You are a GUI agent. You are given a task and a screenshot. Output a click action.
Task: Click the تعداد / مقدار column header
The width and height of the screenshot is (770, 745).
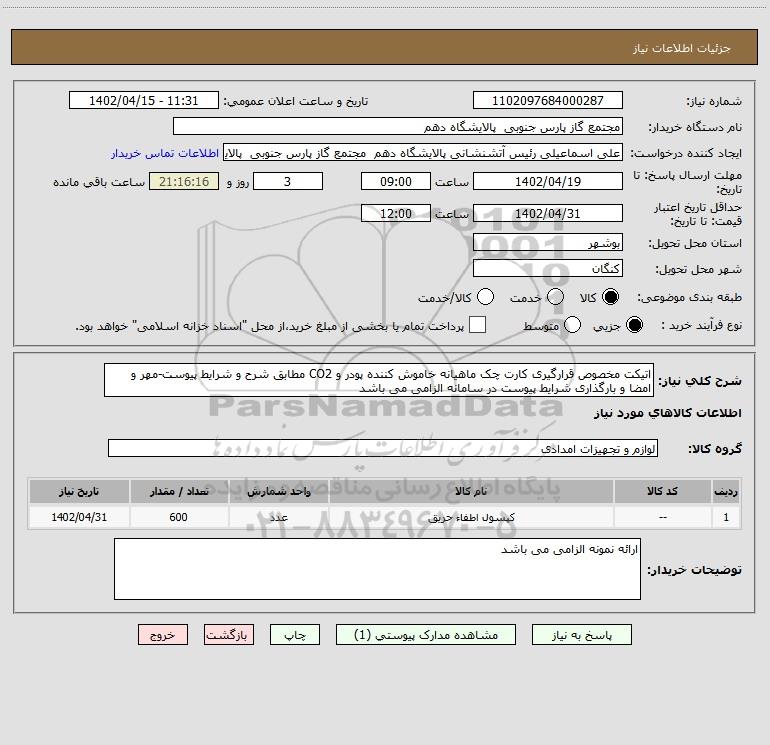point(179,492)
